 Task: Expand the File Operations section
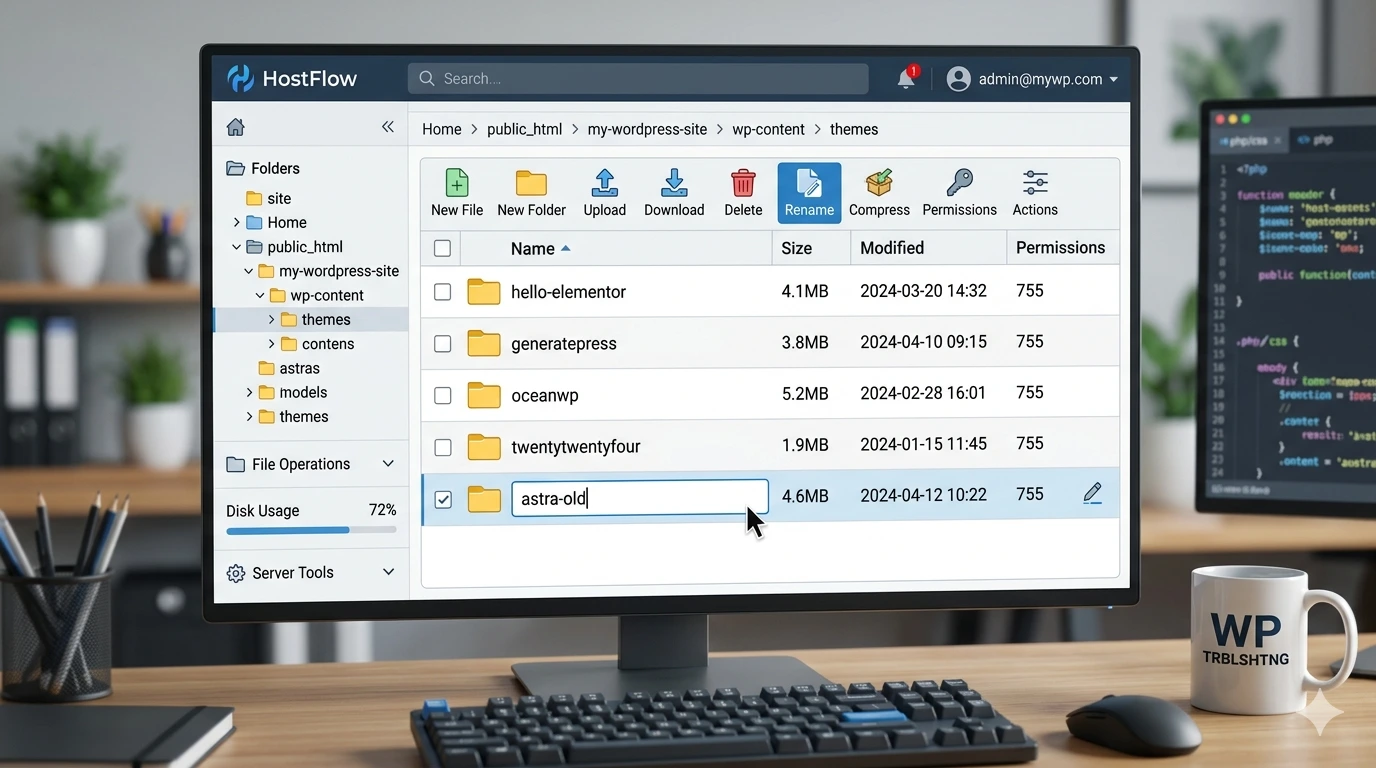[x=388, y=464]
